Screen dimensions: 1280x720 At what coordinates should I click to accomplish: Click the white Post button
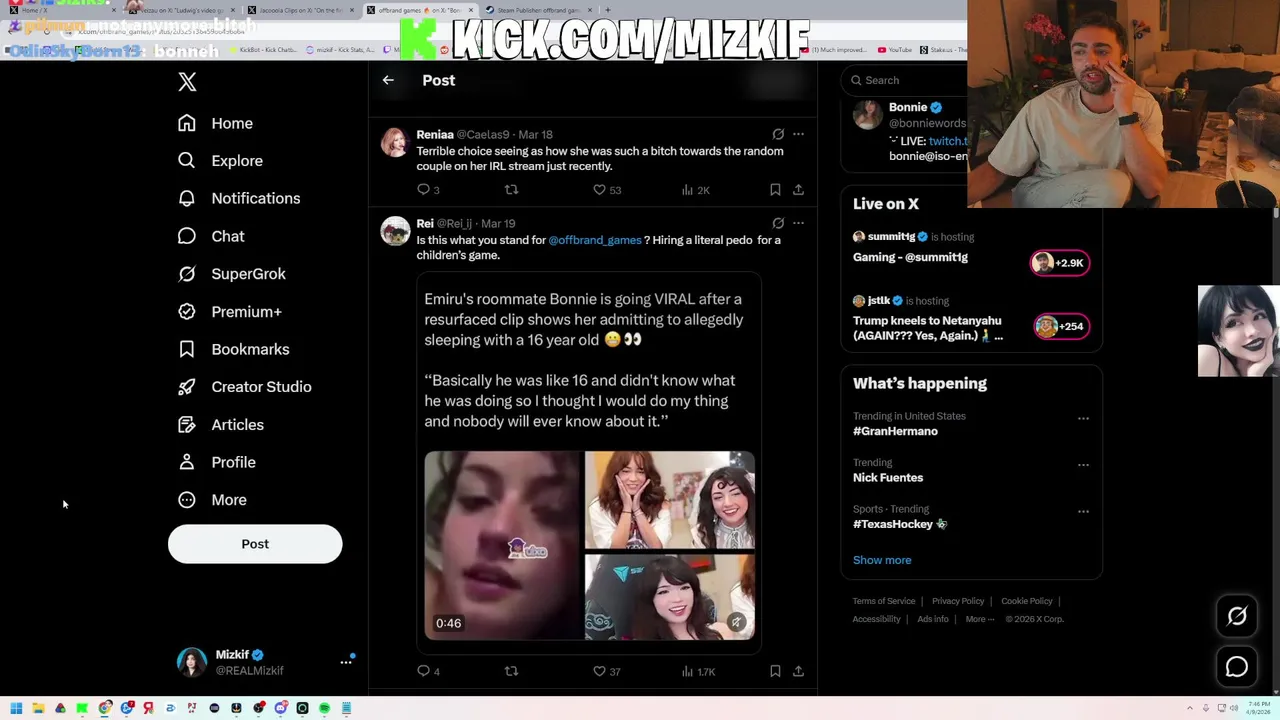pos(255,544)
